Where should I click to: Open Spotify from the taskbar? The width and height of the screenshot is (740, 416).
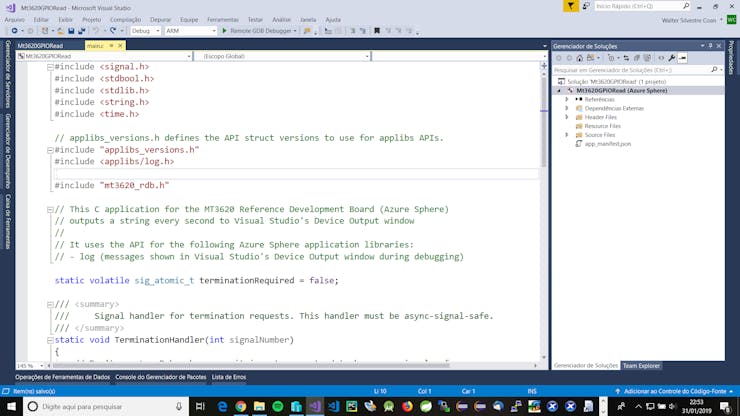pos(278,407)
